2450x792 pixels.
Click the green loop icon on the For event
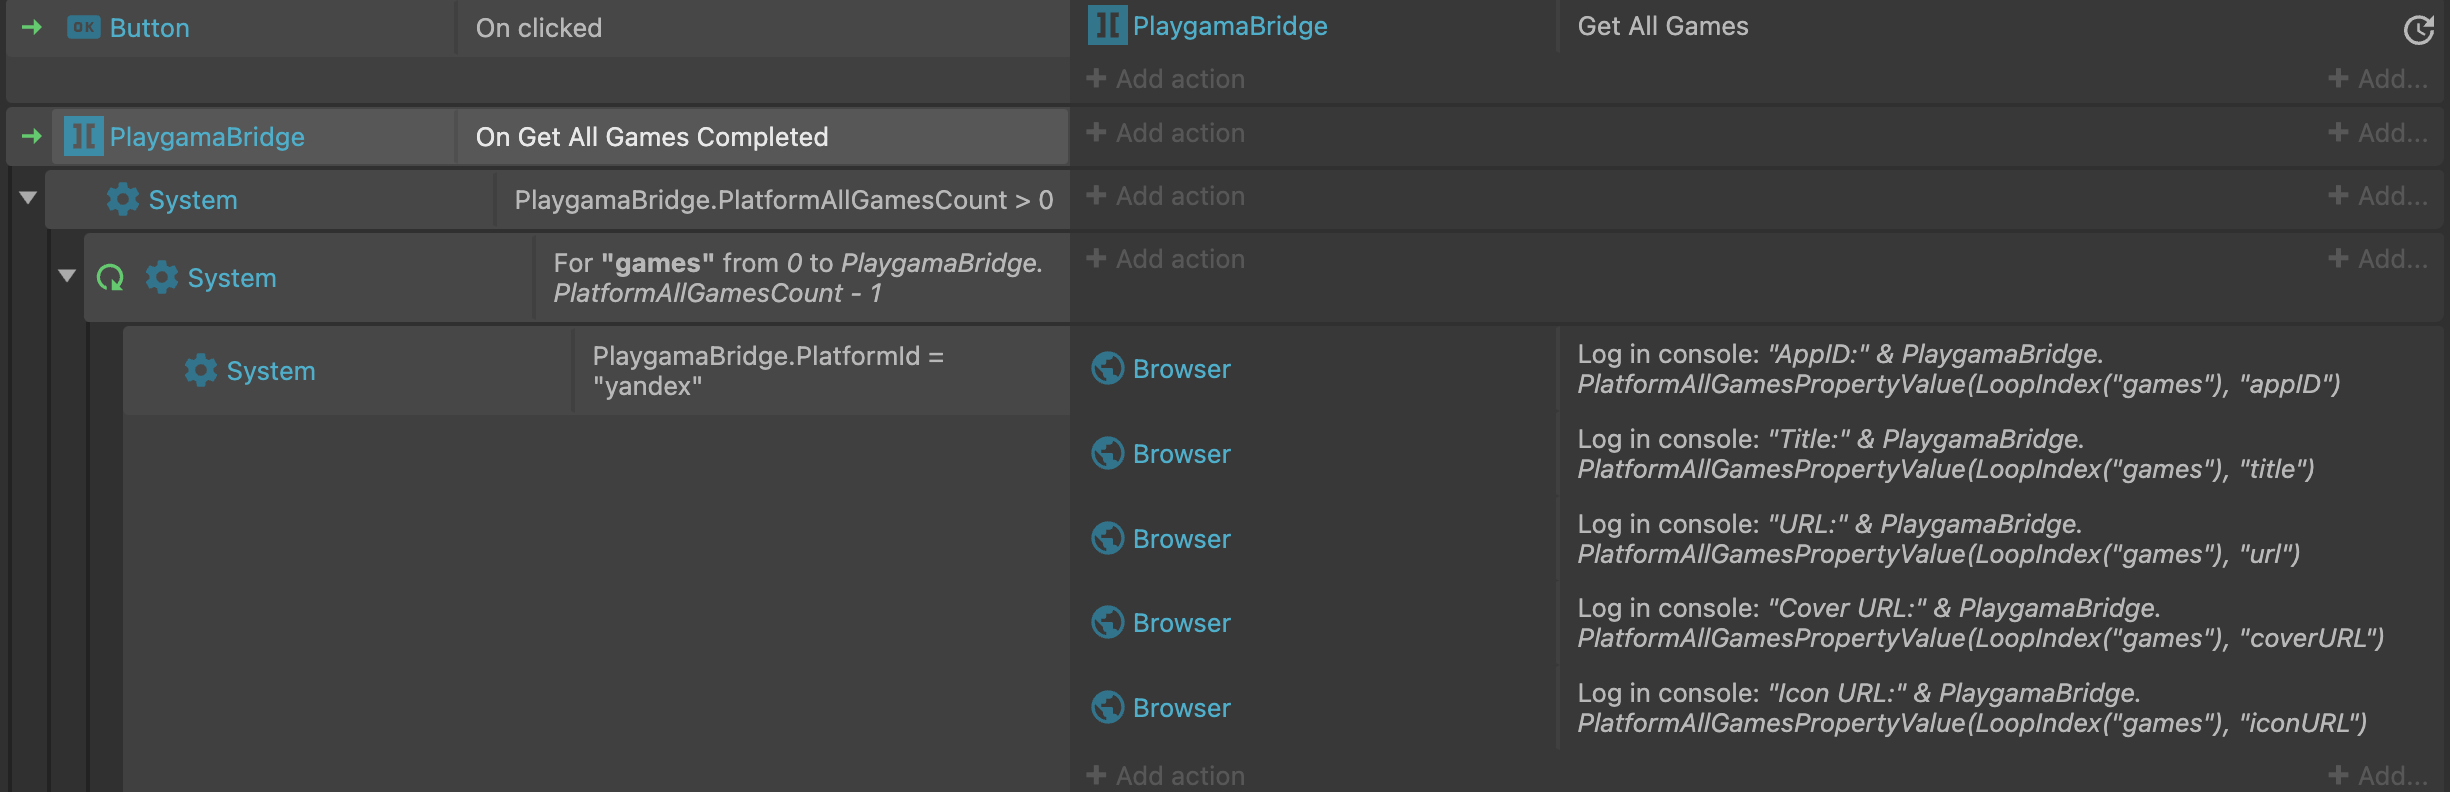110,277
